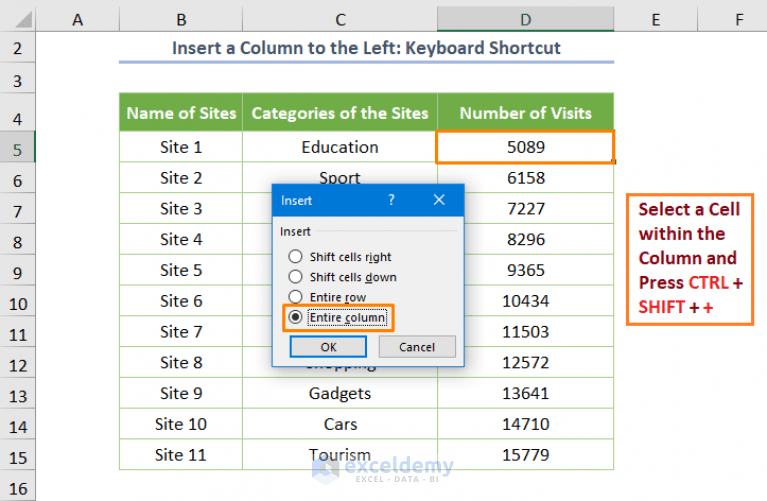767x501 pixels.
Task: Click the select-all corner triangle
Action: (x=23, y=20)
